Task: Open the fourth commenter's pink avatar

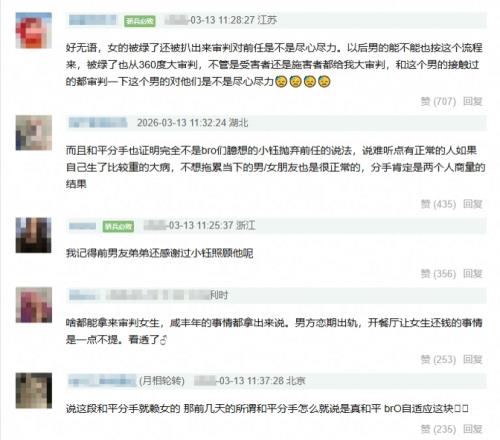Action: (34, 305)
